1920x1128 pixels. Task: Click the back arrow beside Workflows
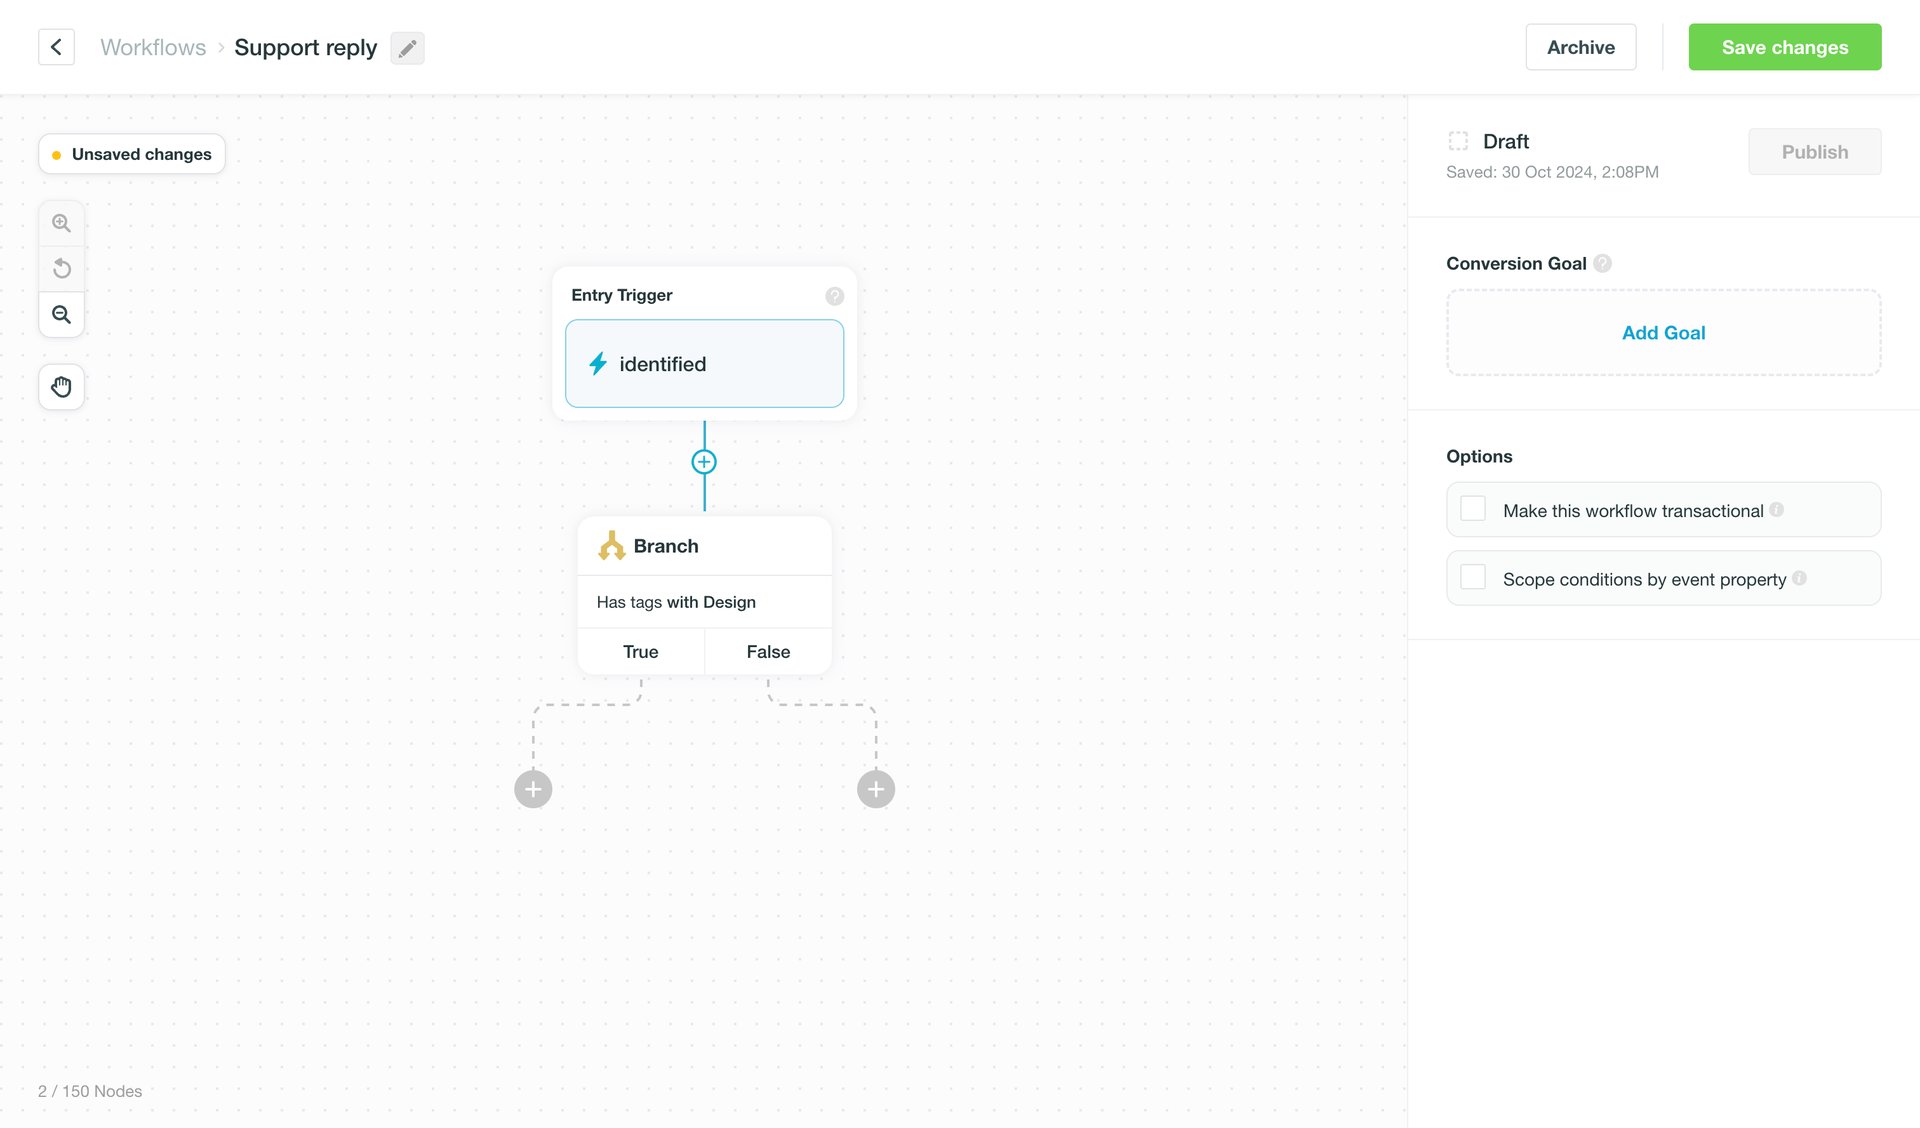(56, 47)
